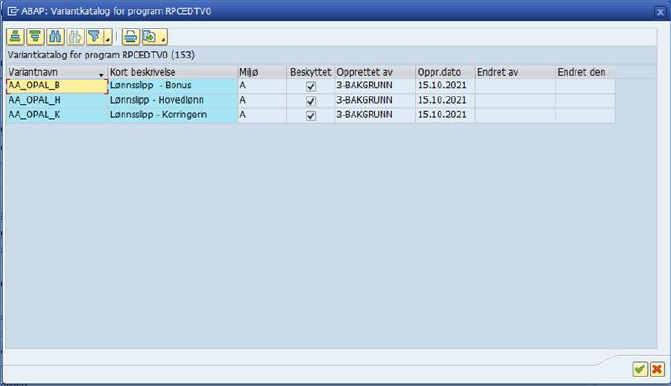The image size is (671, 386).
Task: Click the Endret den column header
Action: point(585,72)
